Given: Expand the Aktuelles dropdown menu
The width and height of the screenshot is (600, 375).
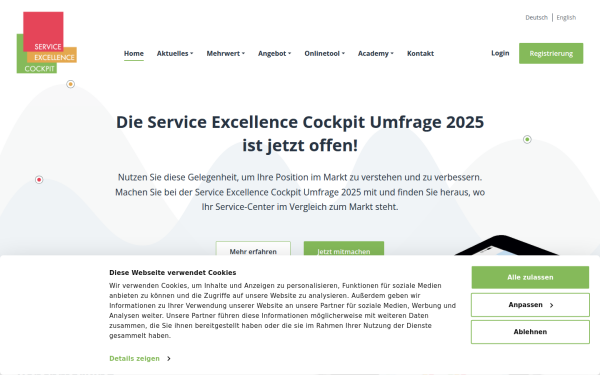Looking at the screenshot, I should [175, 54].
